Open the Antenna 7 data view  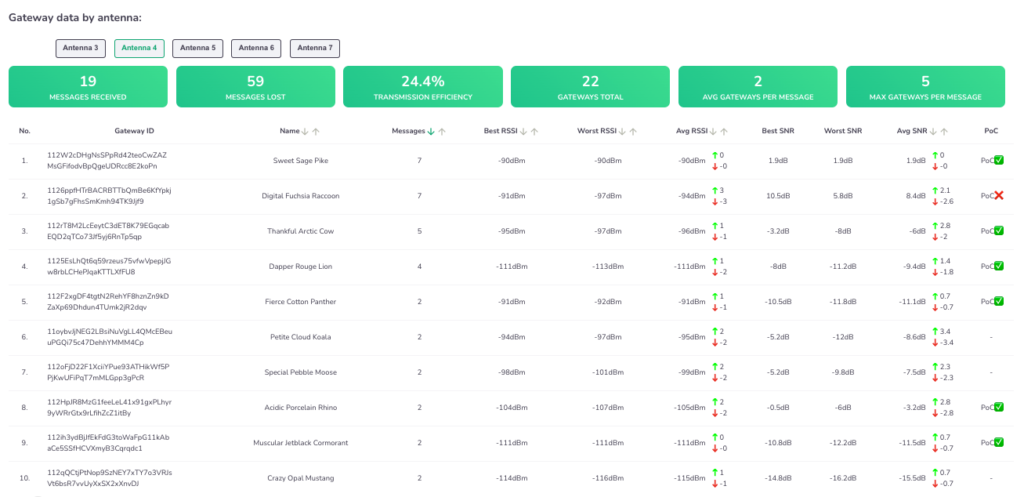point(315,48)
